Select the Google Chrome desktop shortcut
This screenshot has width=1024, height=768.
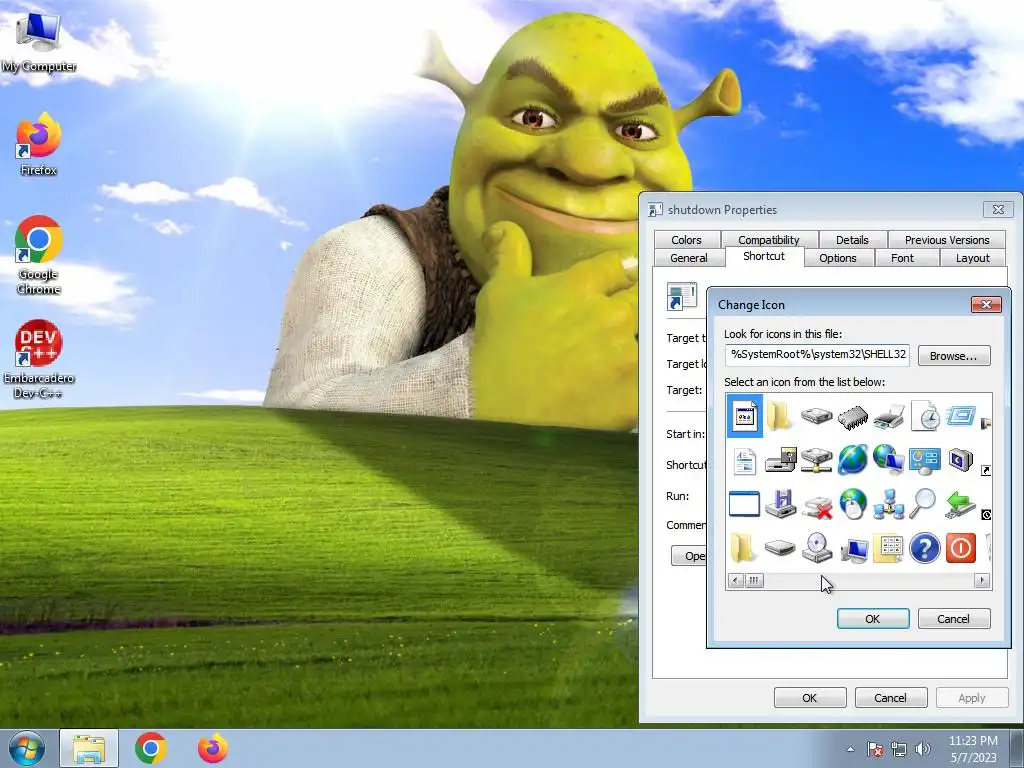pos(39,255)
